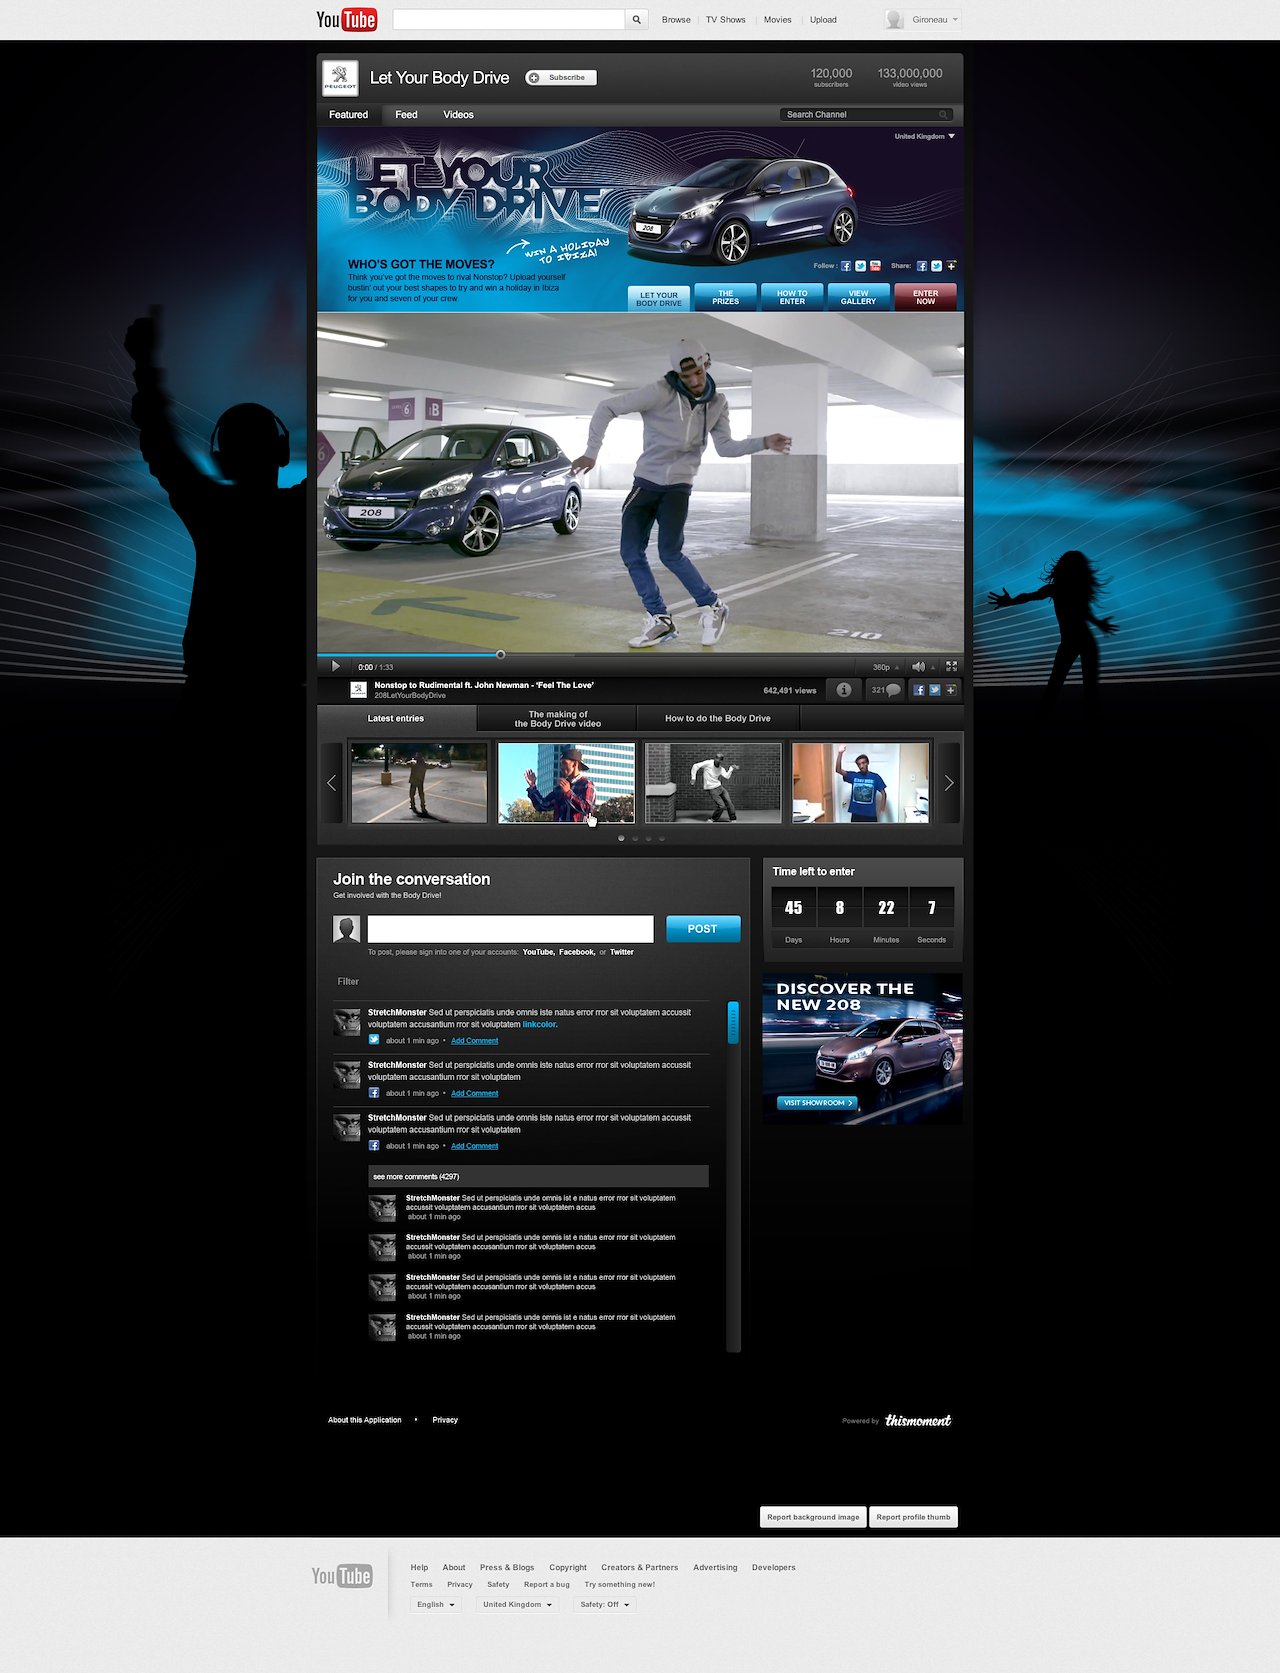Switch to the Feed channel tab

(406, 115)
